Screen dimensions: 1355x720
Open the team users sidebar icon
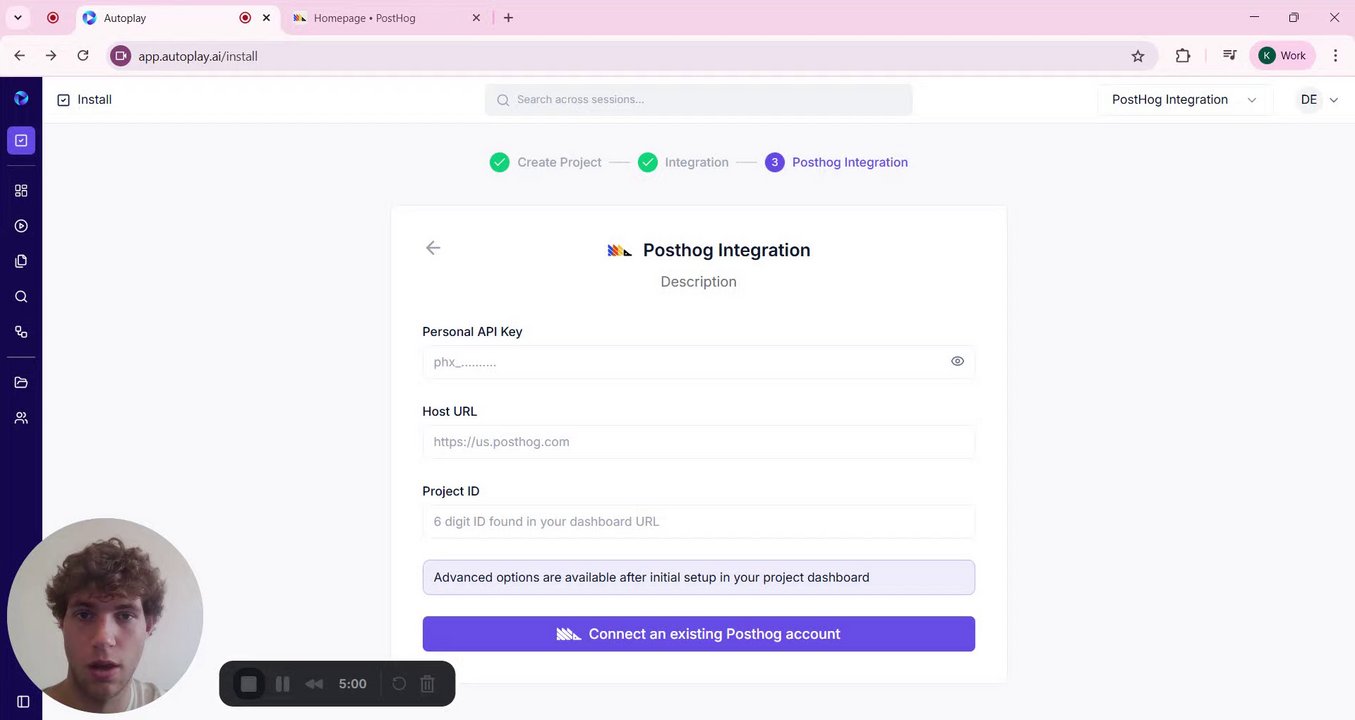[21, 418]
